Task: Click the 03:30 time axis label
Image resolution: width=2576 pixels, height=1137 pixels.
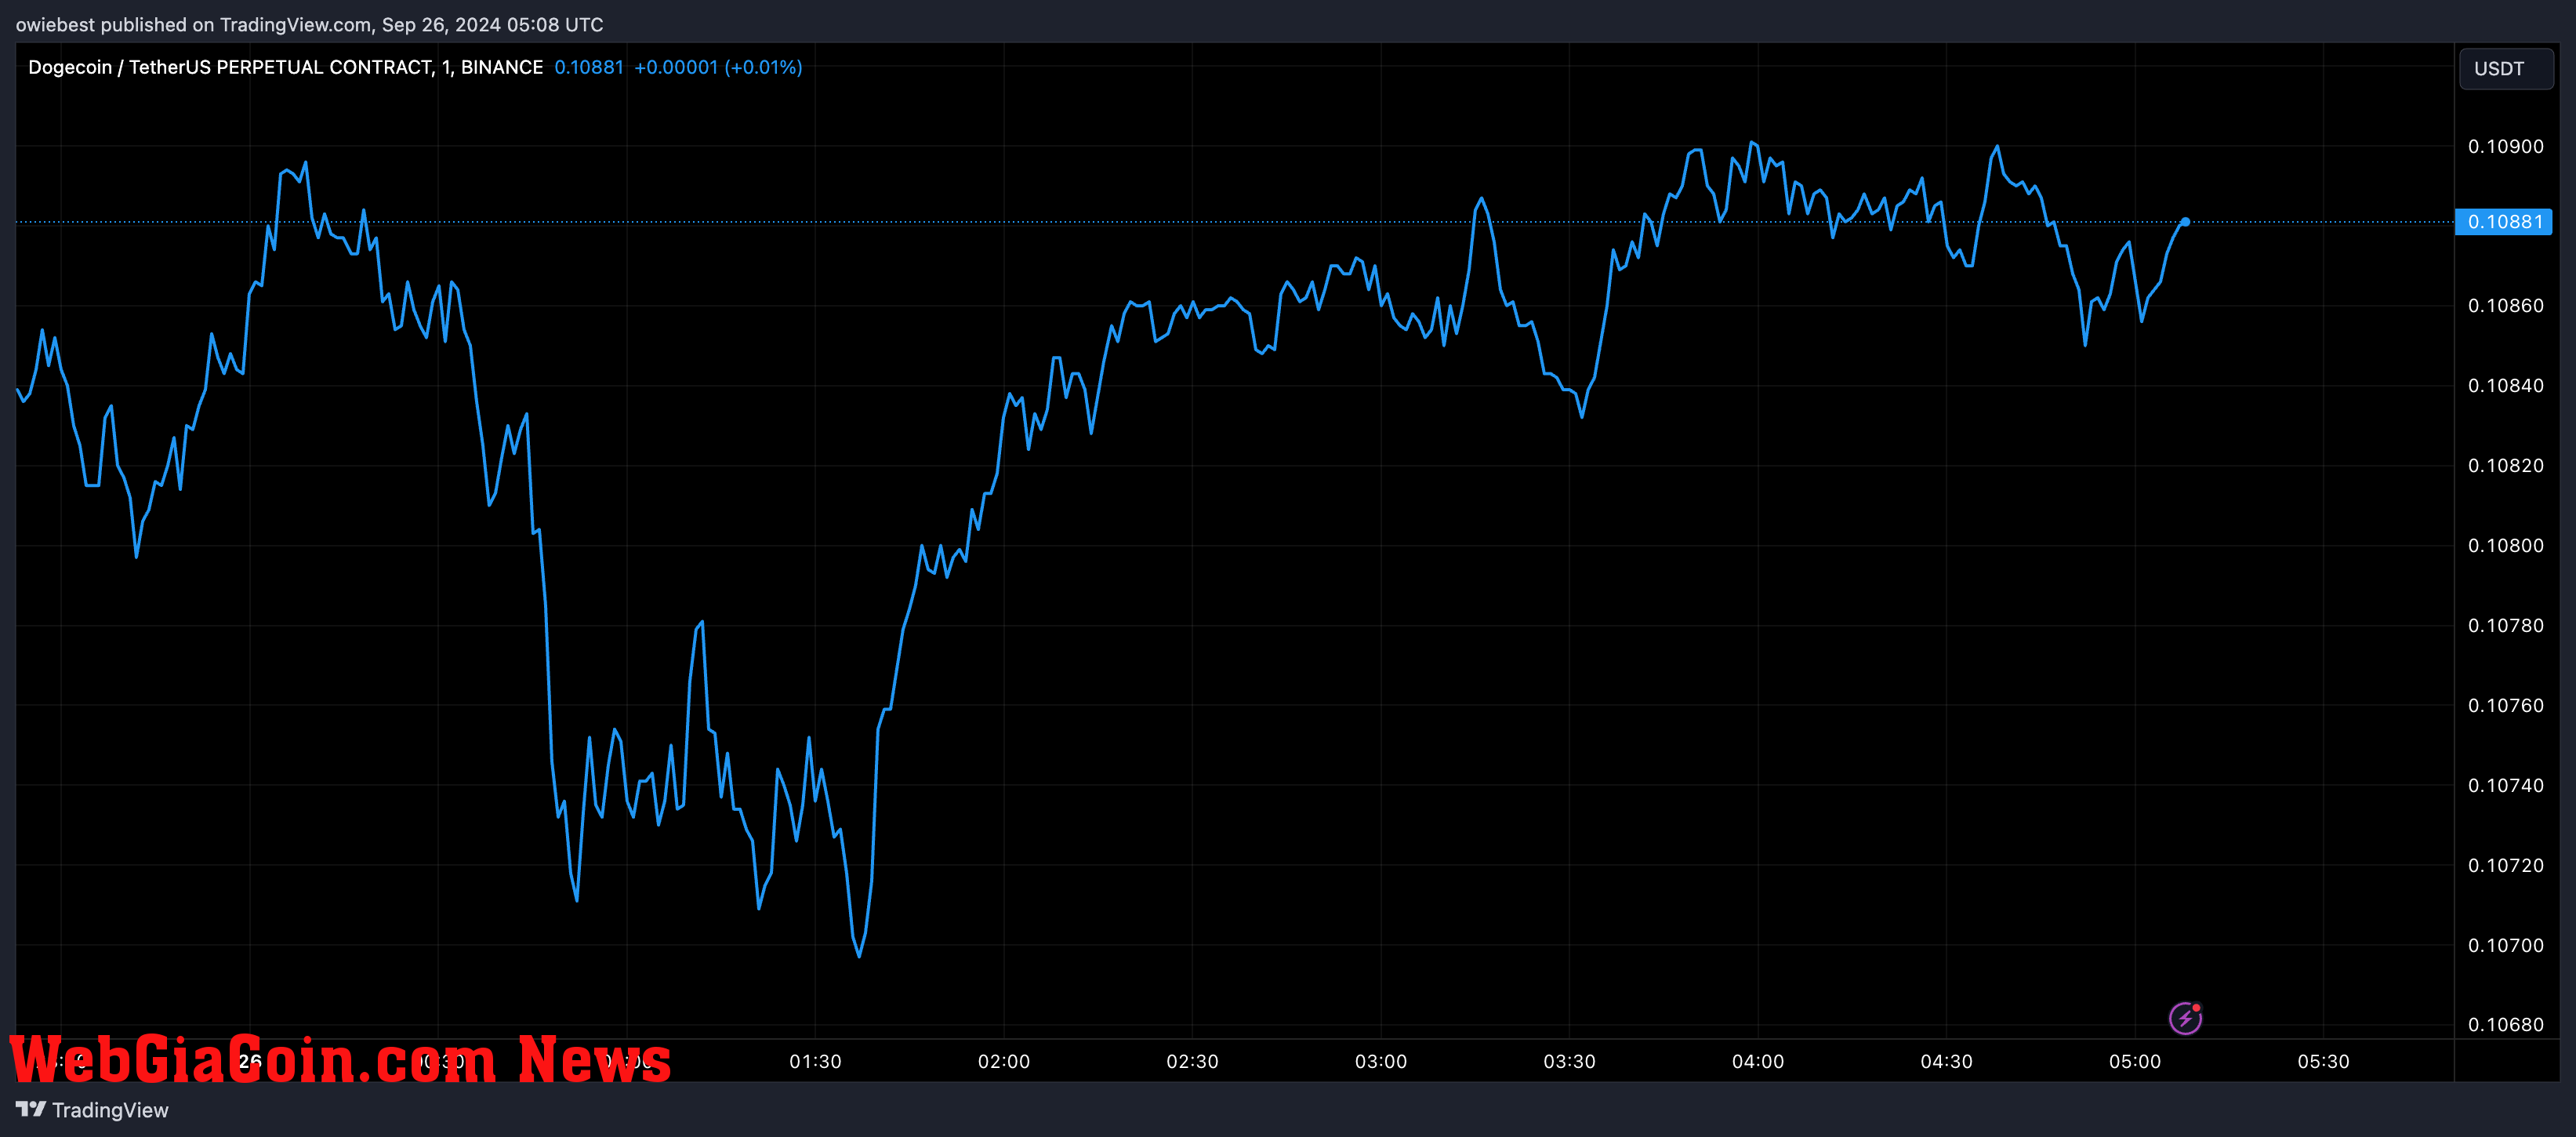Action: coord(1569,1062)
